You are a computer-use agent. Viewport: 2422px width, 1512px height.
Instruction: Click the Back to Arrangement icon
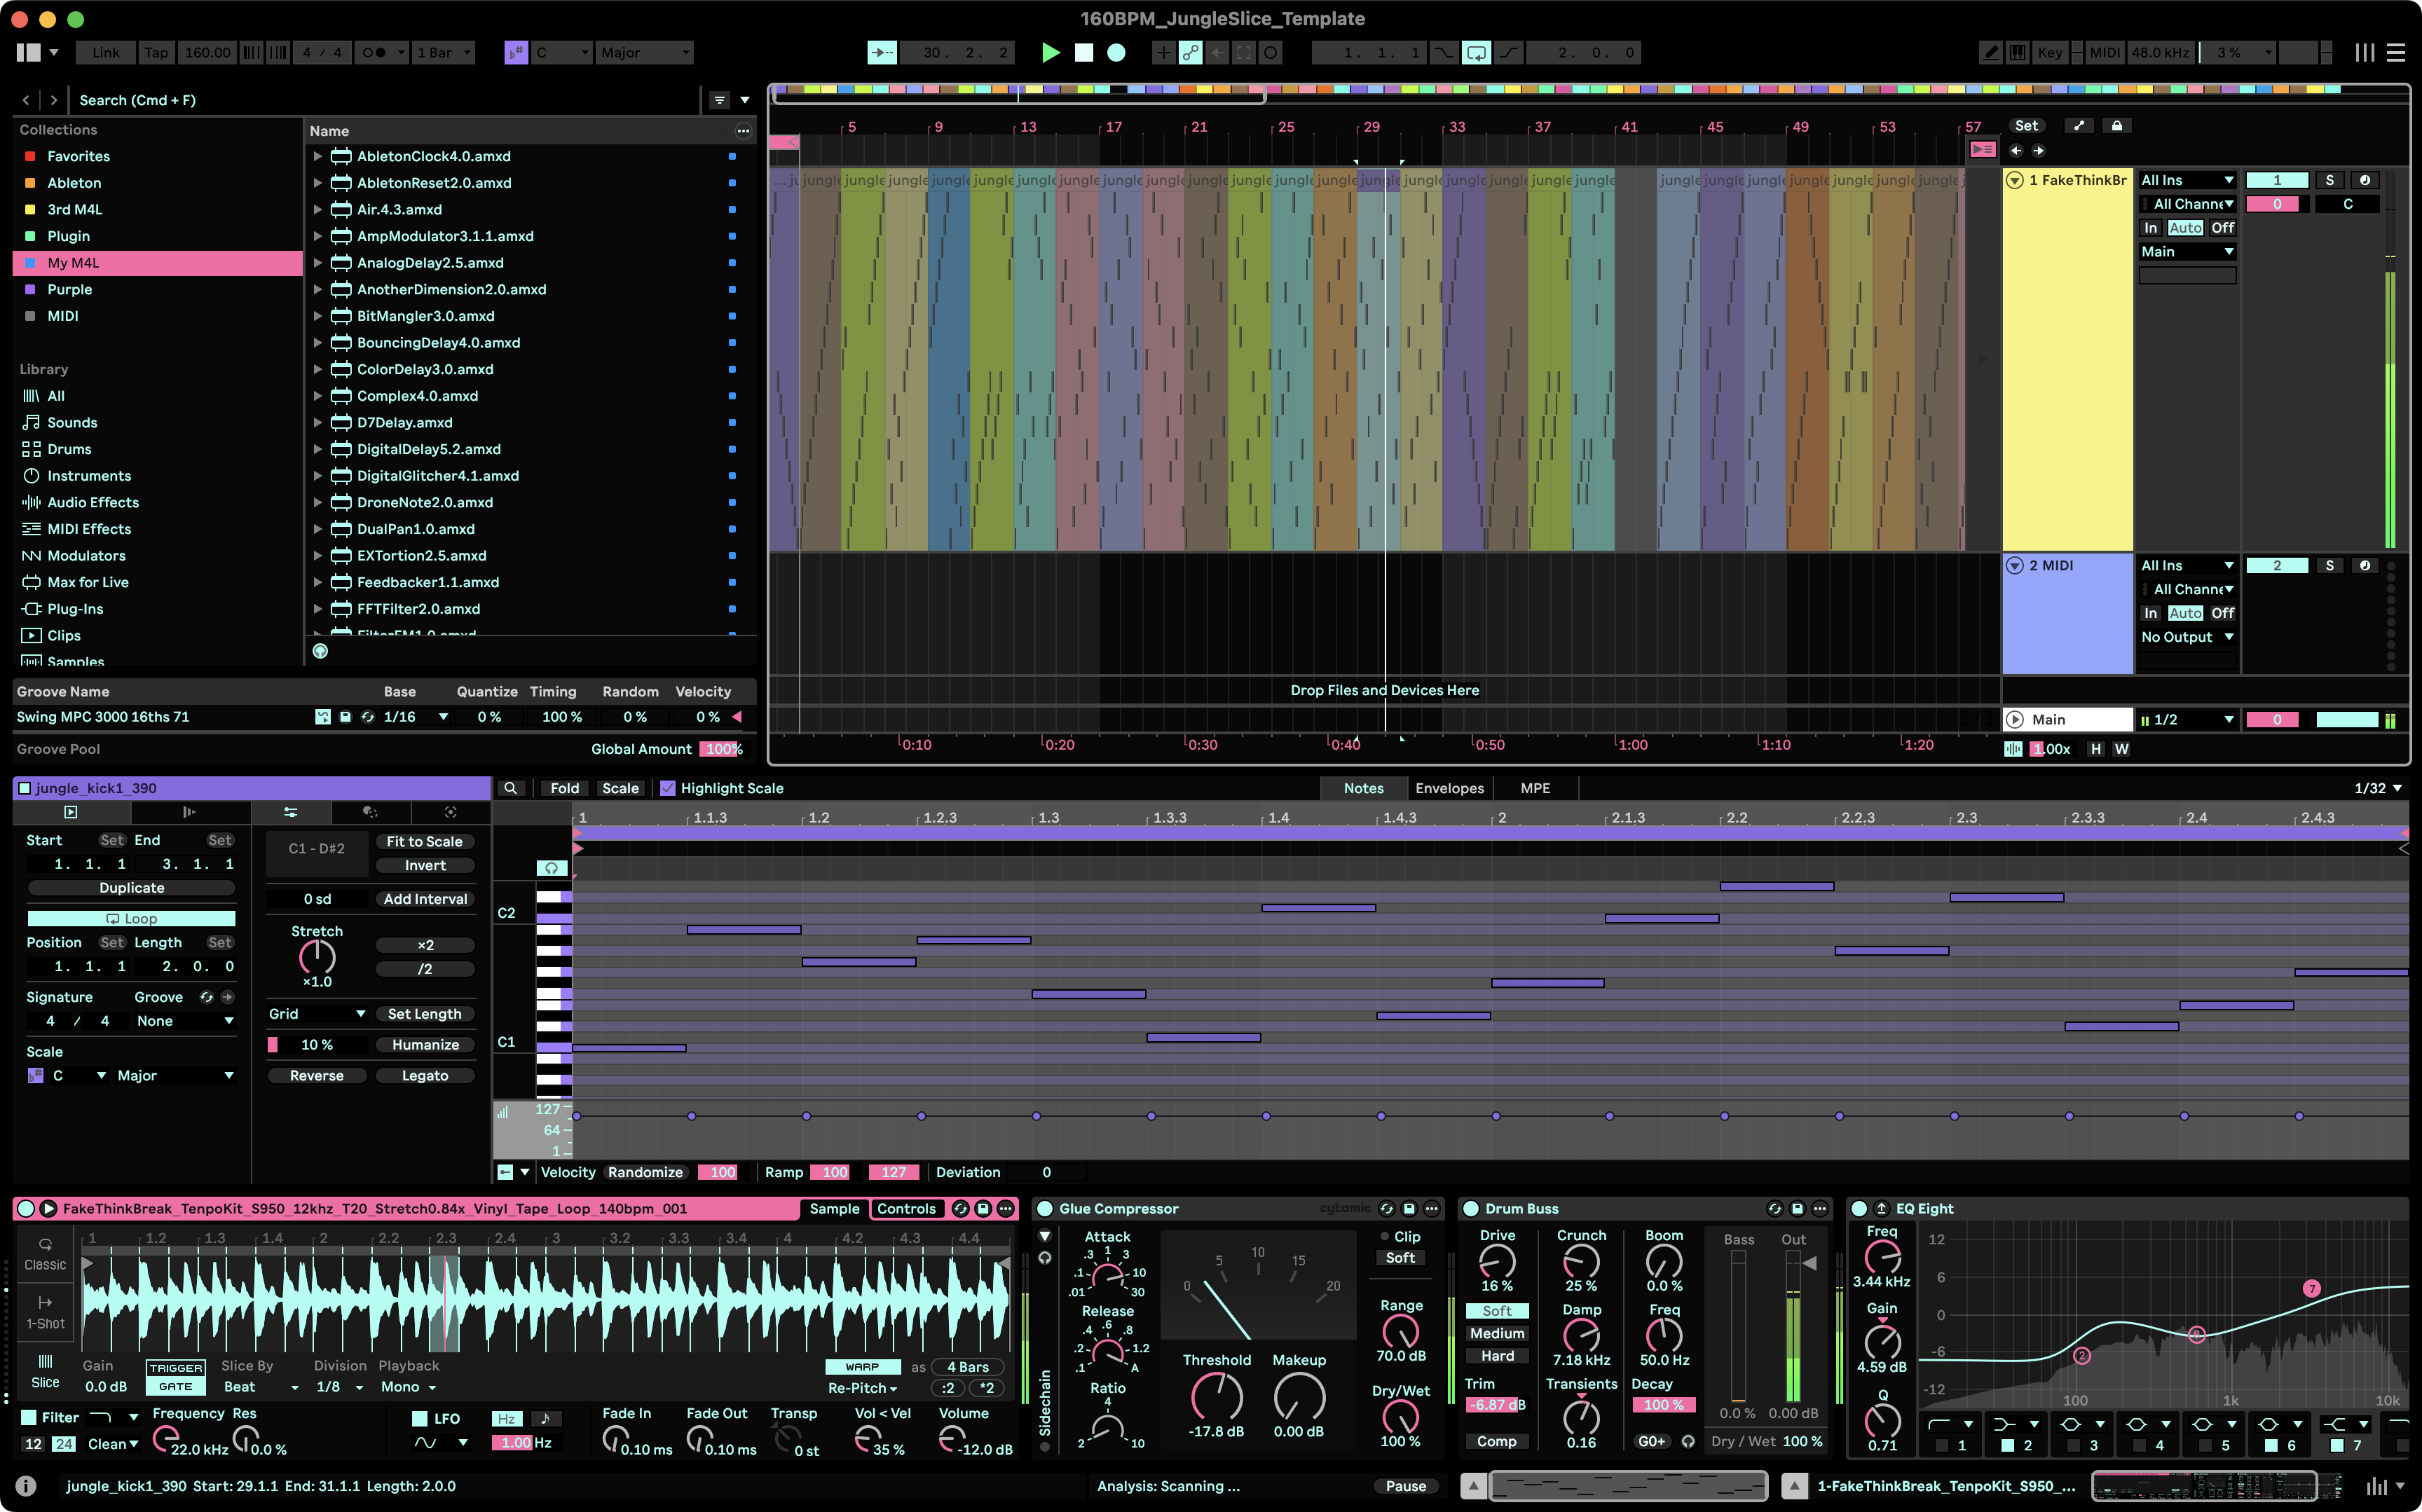coord(1982,150)
